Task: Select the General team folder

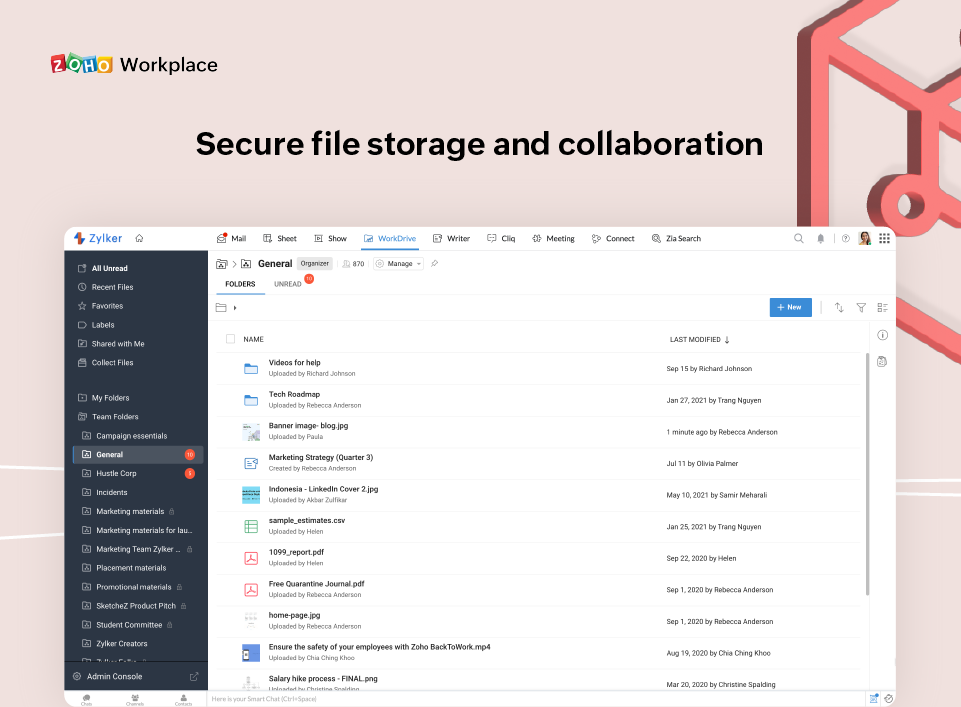Action: (138, 455)
